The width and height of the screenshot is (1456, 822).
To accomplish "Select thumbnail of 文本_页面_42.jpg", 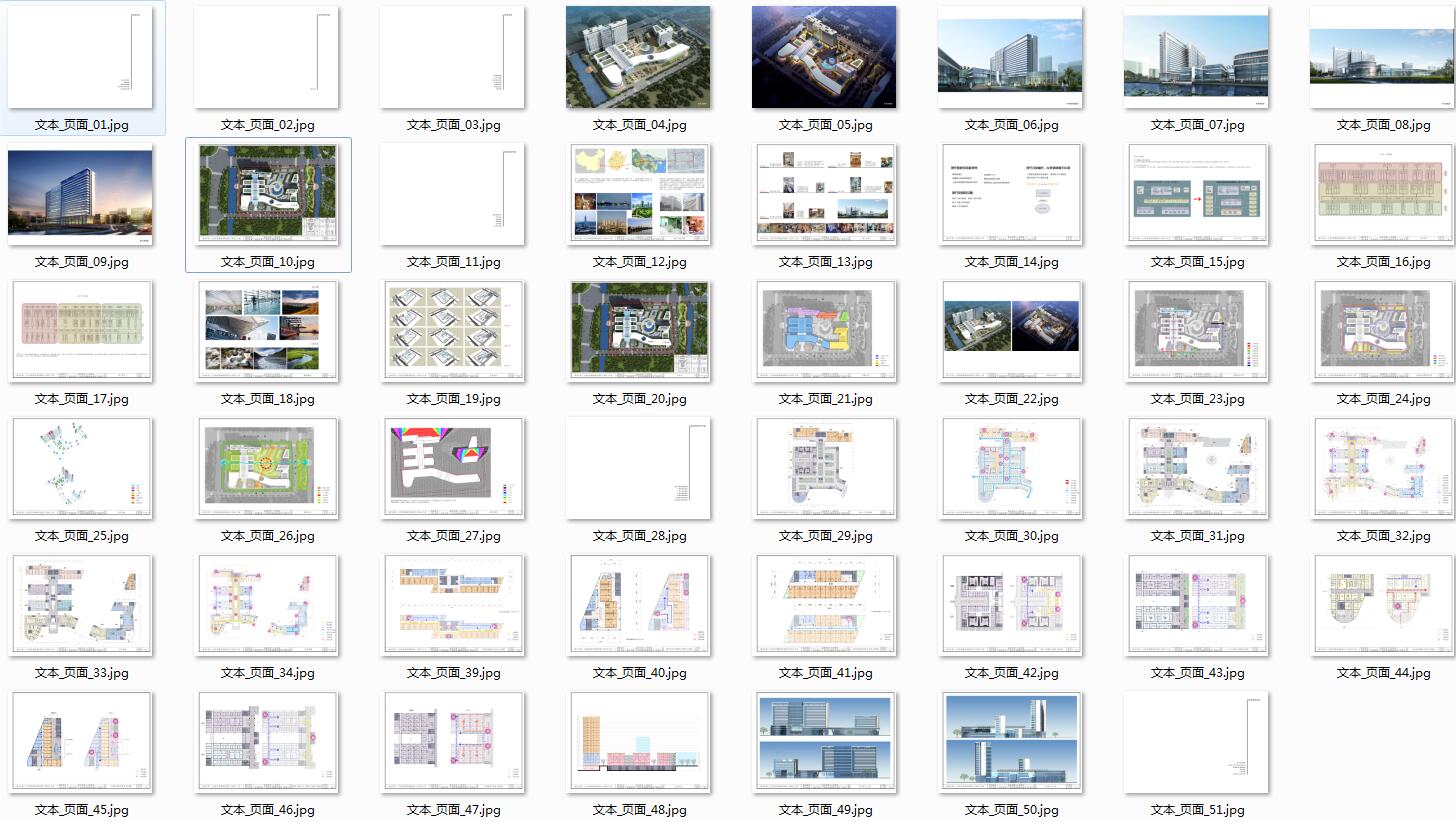I will click(x=1010, y=606).
